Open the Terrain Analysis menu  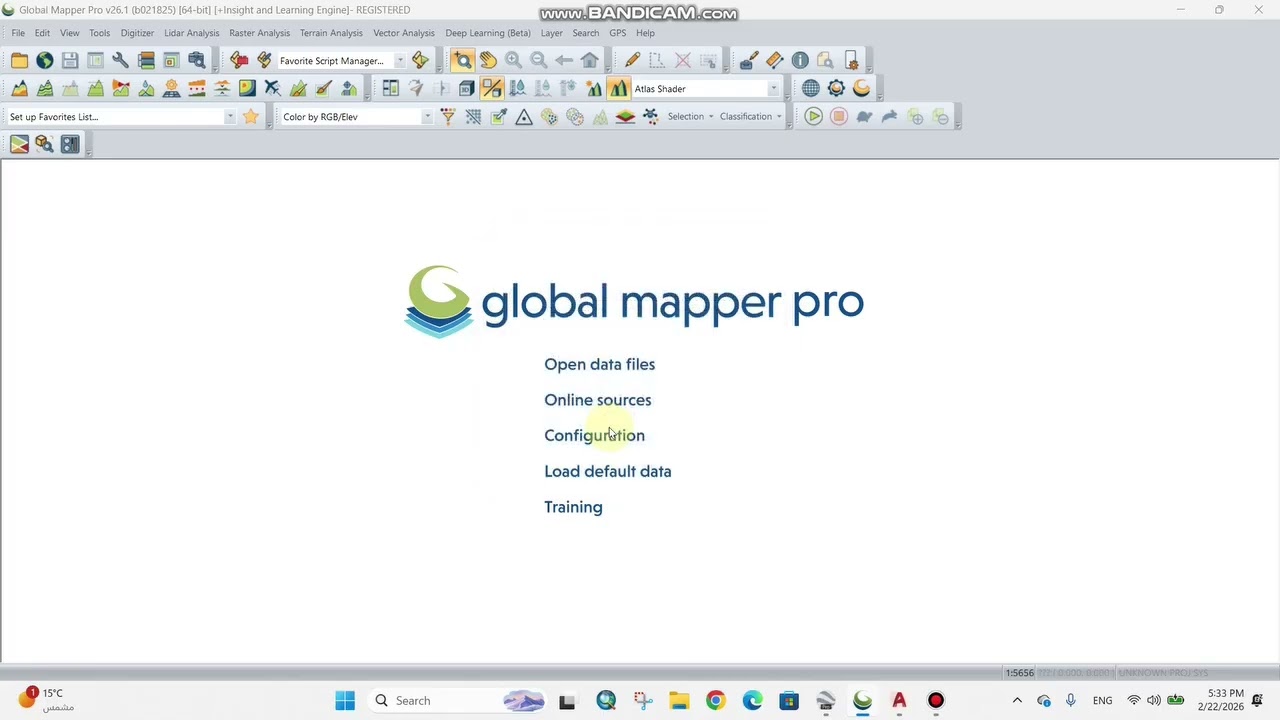(x=331, y=33)
